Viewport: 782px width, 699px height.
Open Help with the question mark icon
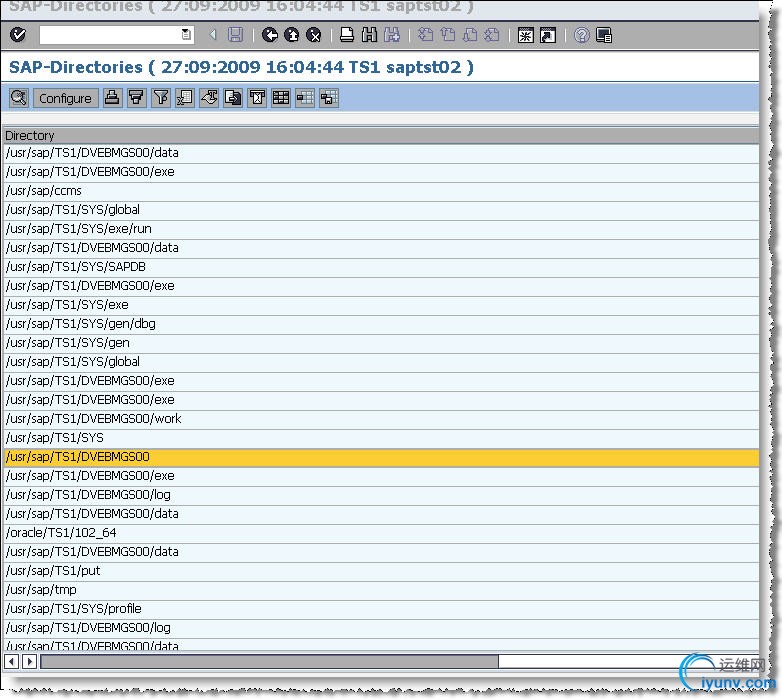pyautogui.click(x=582, y=35)
